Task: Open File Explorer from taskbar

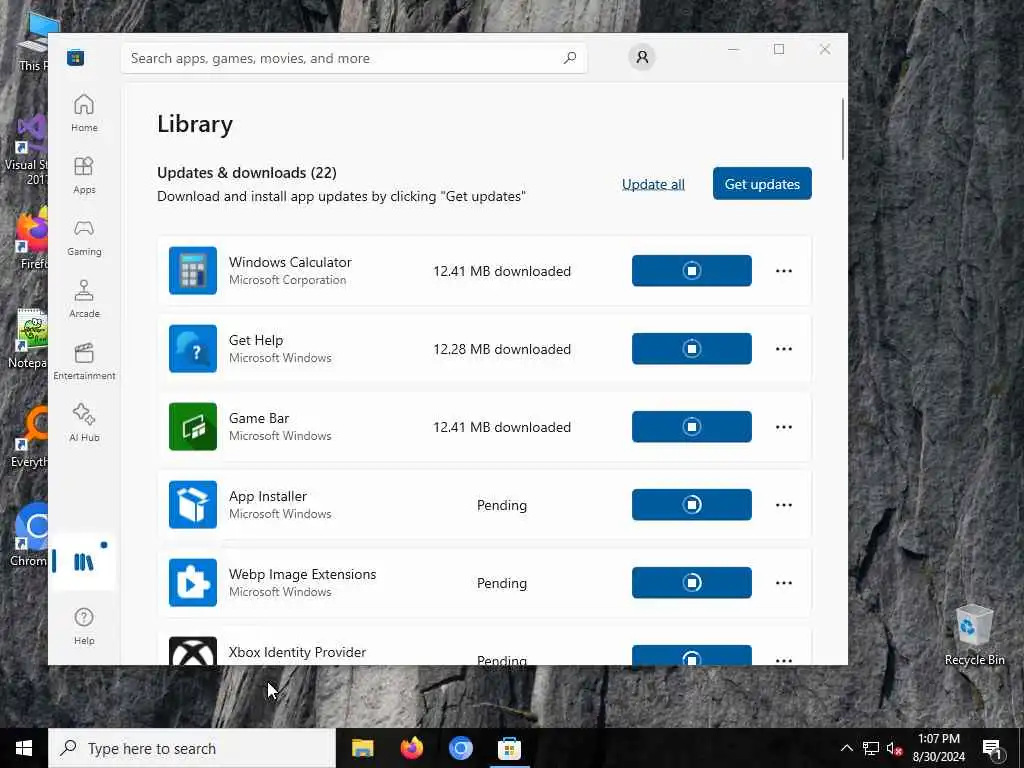Action: tap(362, 748)
